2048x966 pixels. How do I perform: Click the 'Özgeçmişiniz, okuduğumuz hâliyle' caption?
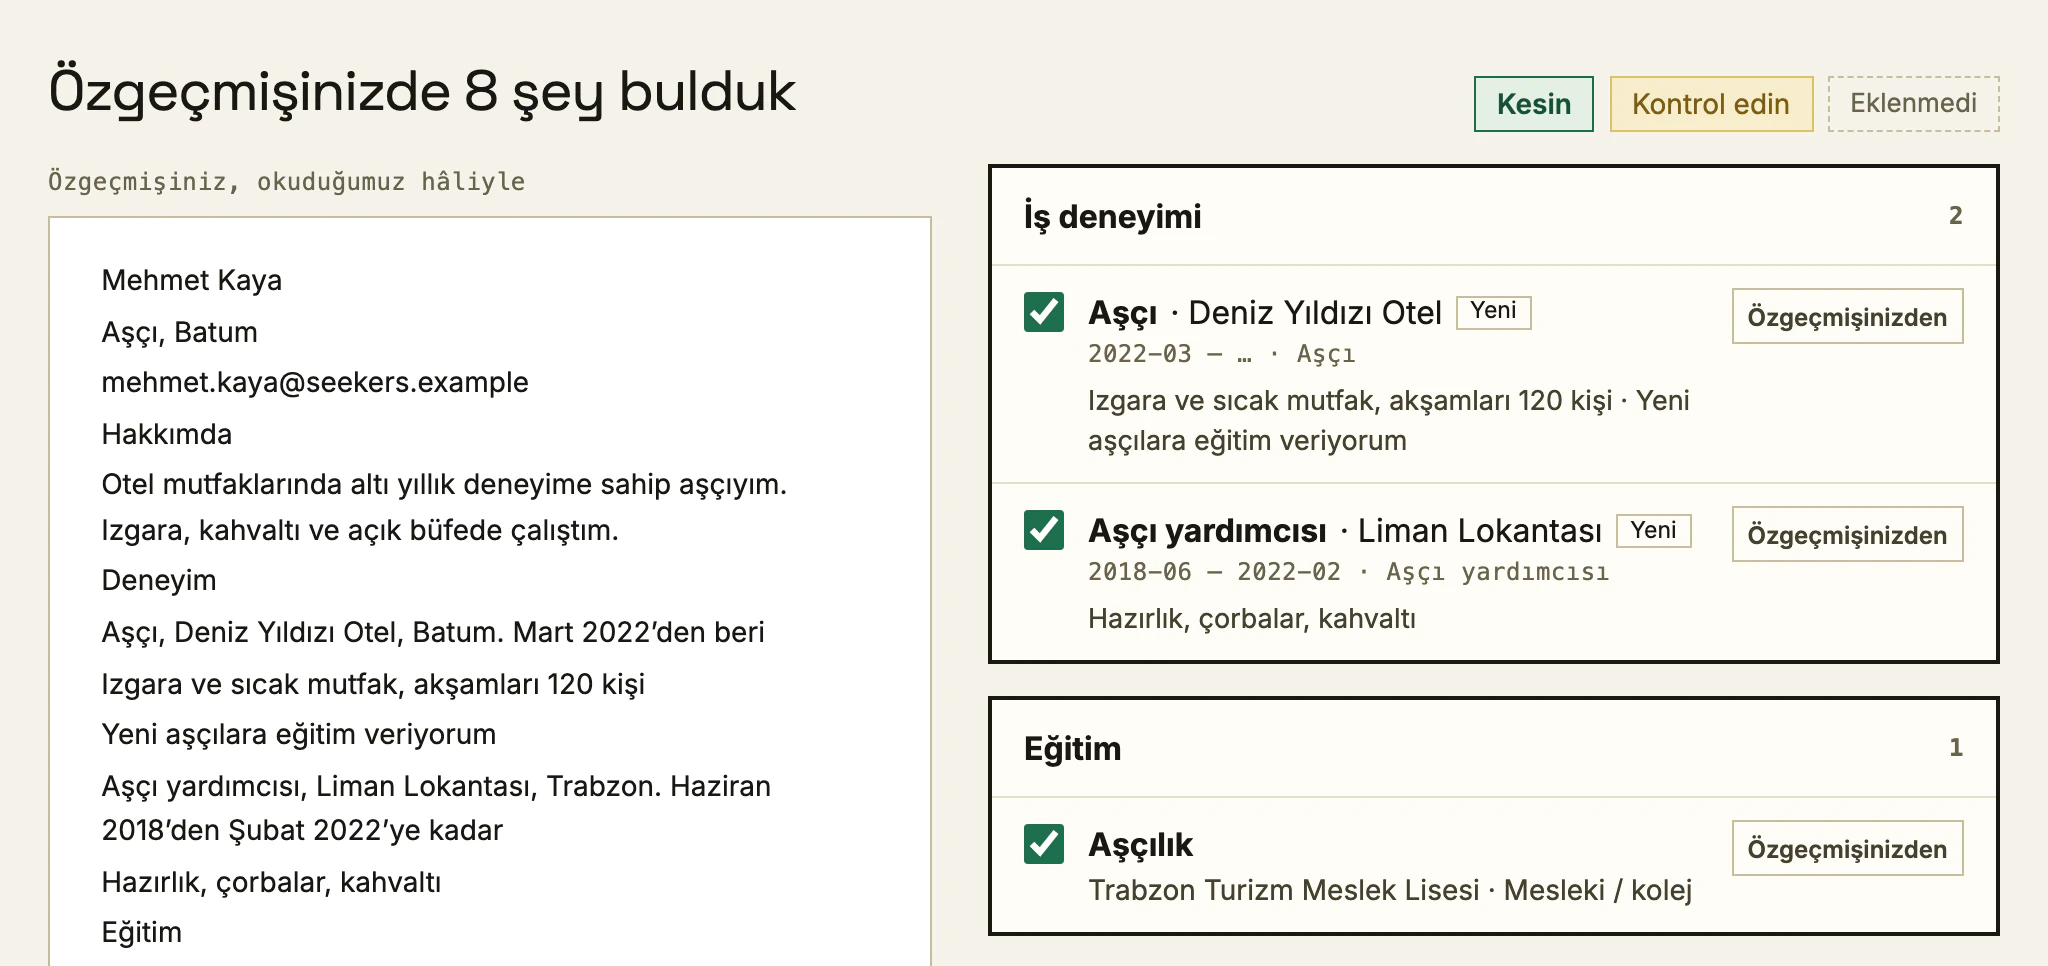tap(286, 182)
